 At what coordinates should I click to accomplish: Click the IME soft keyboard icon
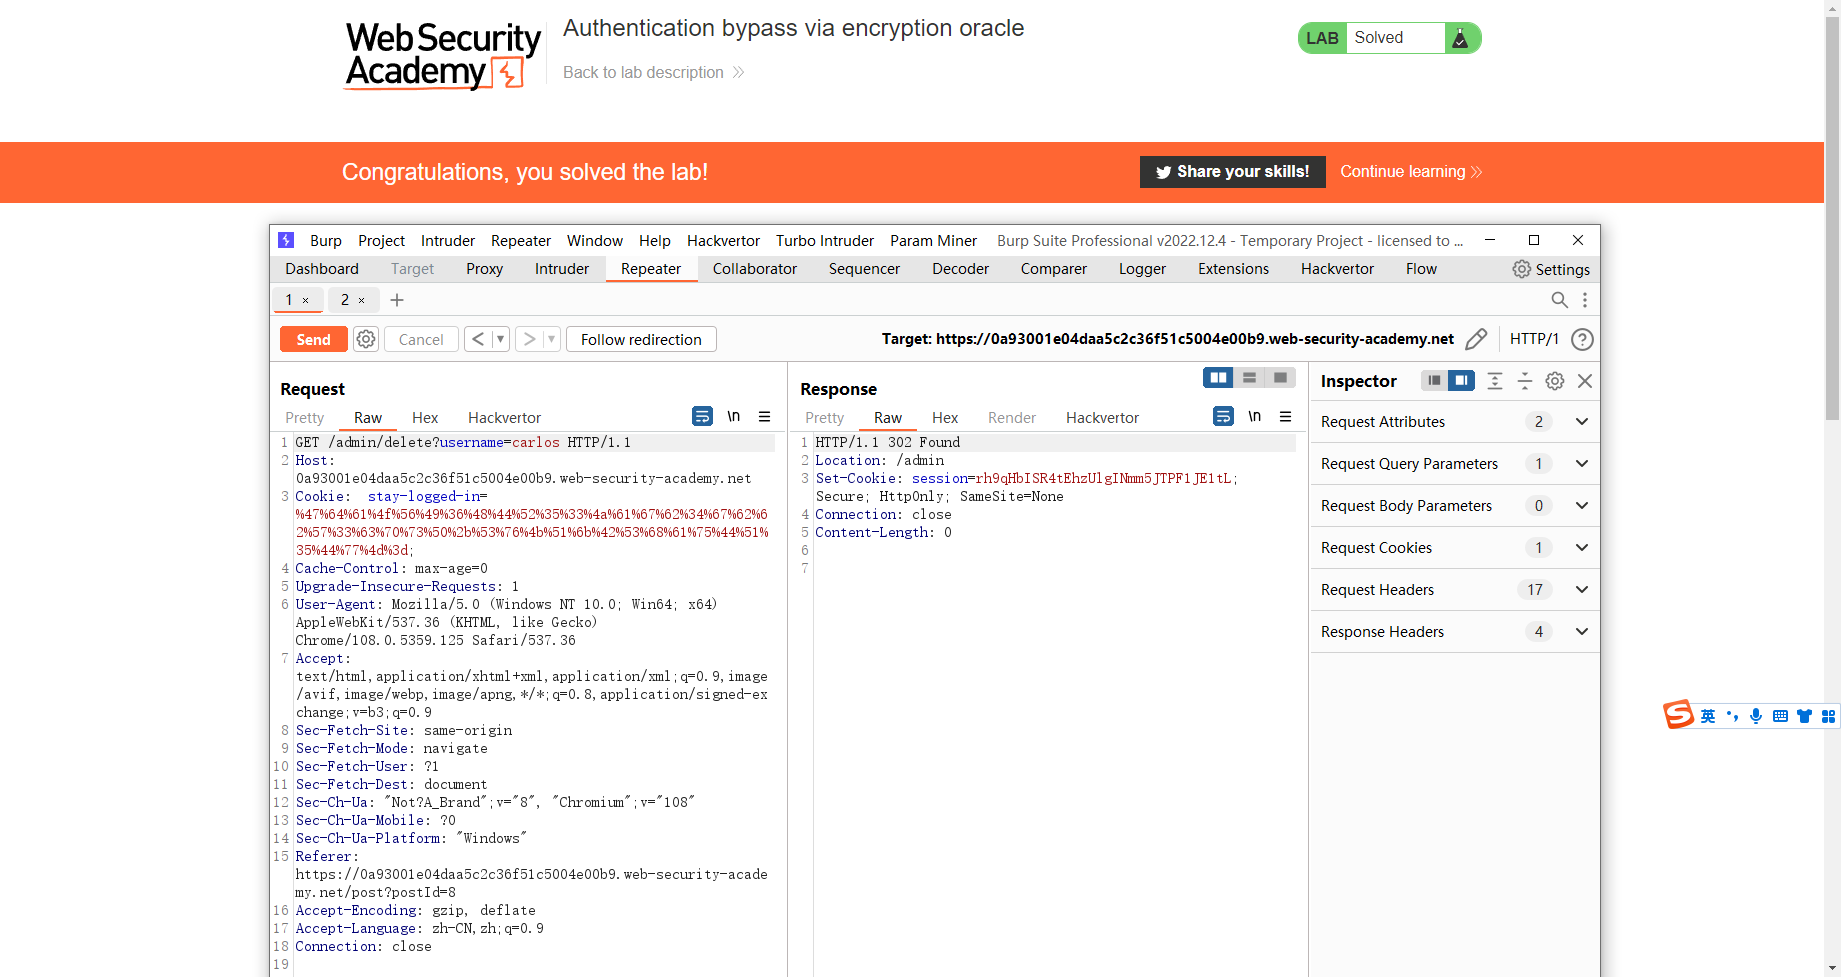[x=1780, y=716]
